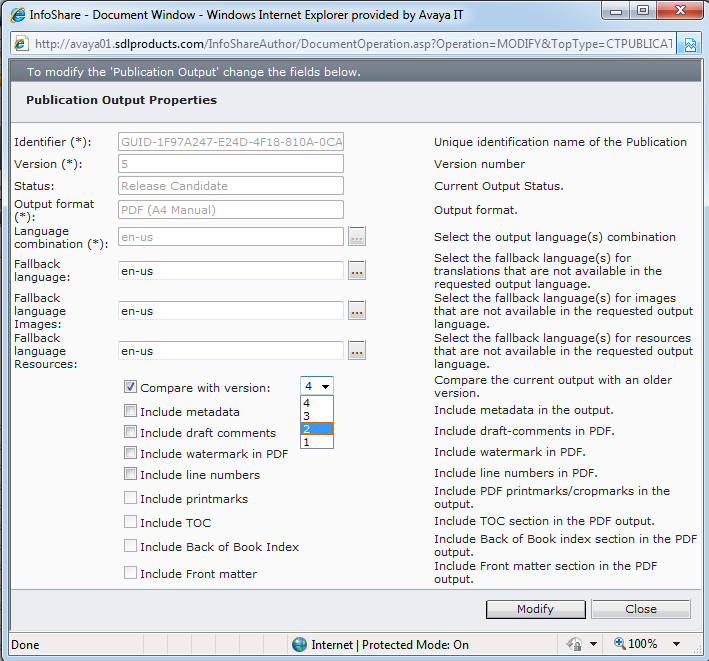Click the zoom magnifier icon showing 100%
This screenshot has height=661, width=709.
coord(619,643)
